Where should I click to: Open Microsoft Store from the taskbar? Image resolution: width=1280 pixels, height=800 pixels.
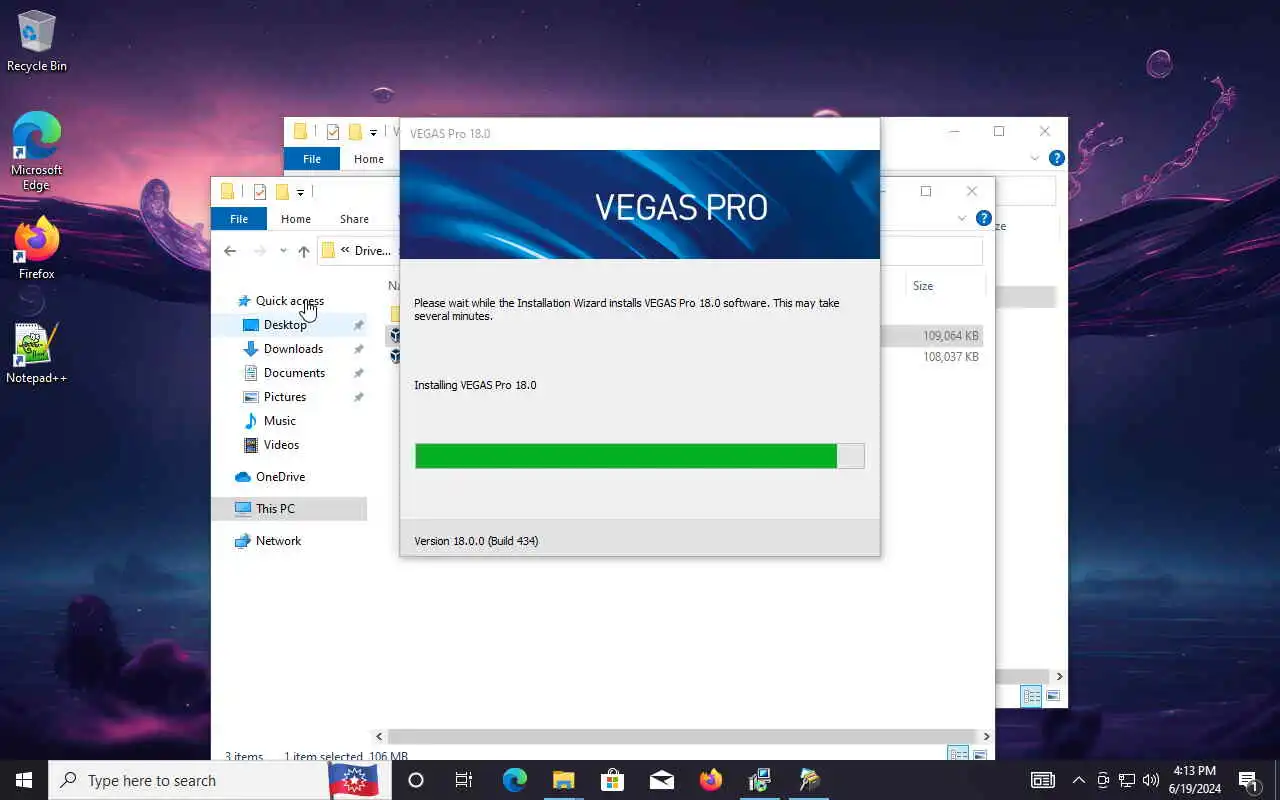click(x=613, y=780)
